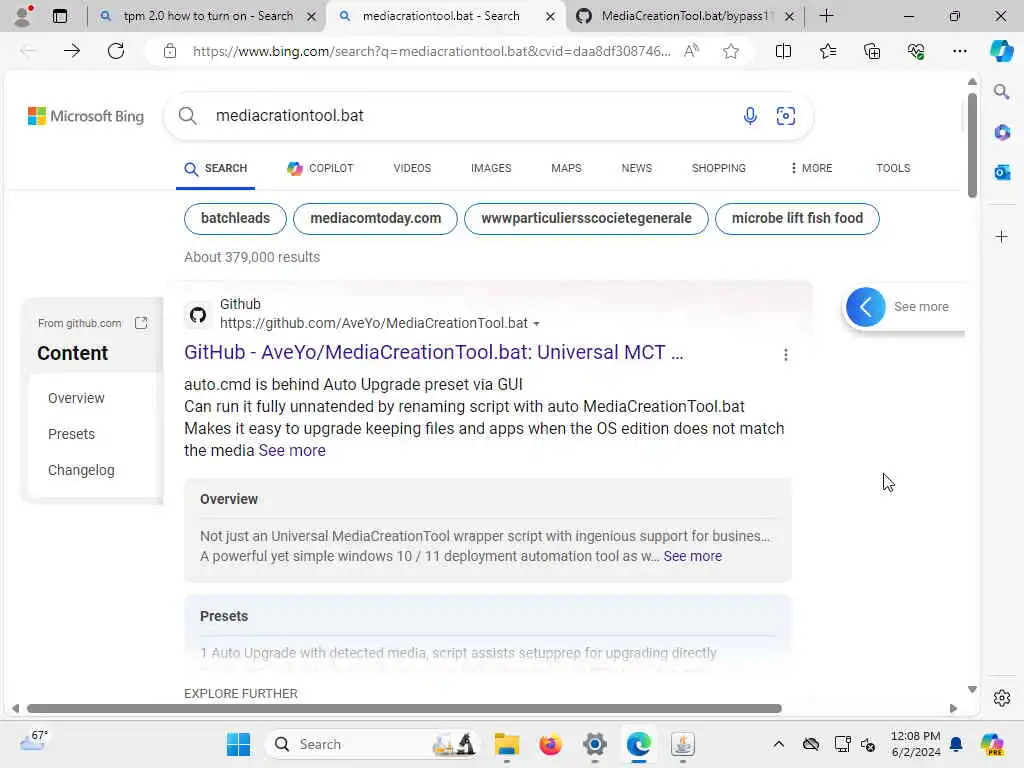Open the Favorites list
Image resolution: width=1024 pixels, height=768 pixels.
tap(827, 51)
